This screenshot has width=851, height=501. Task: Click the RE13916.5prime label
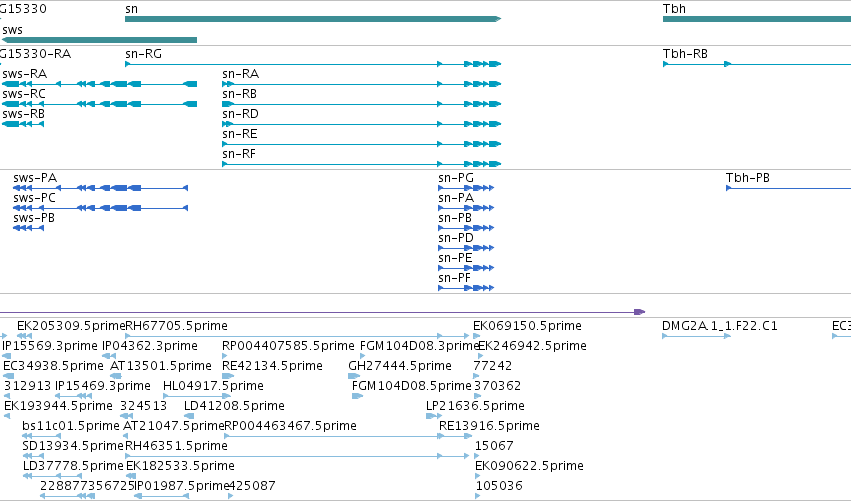(x=489, y=426)
